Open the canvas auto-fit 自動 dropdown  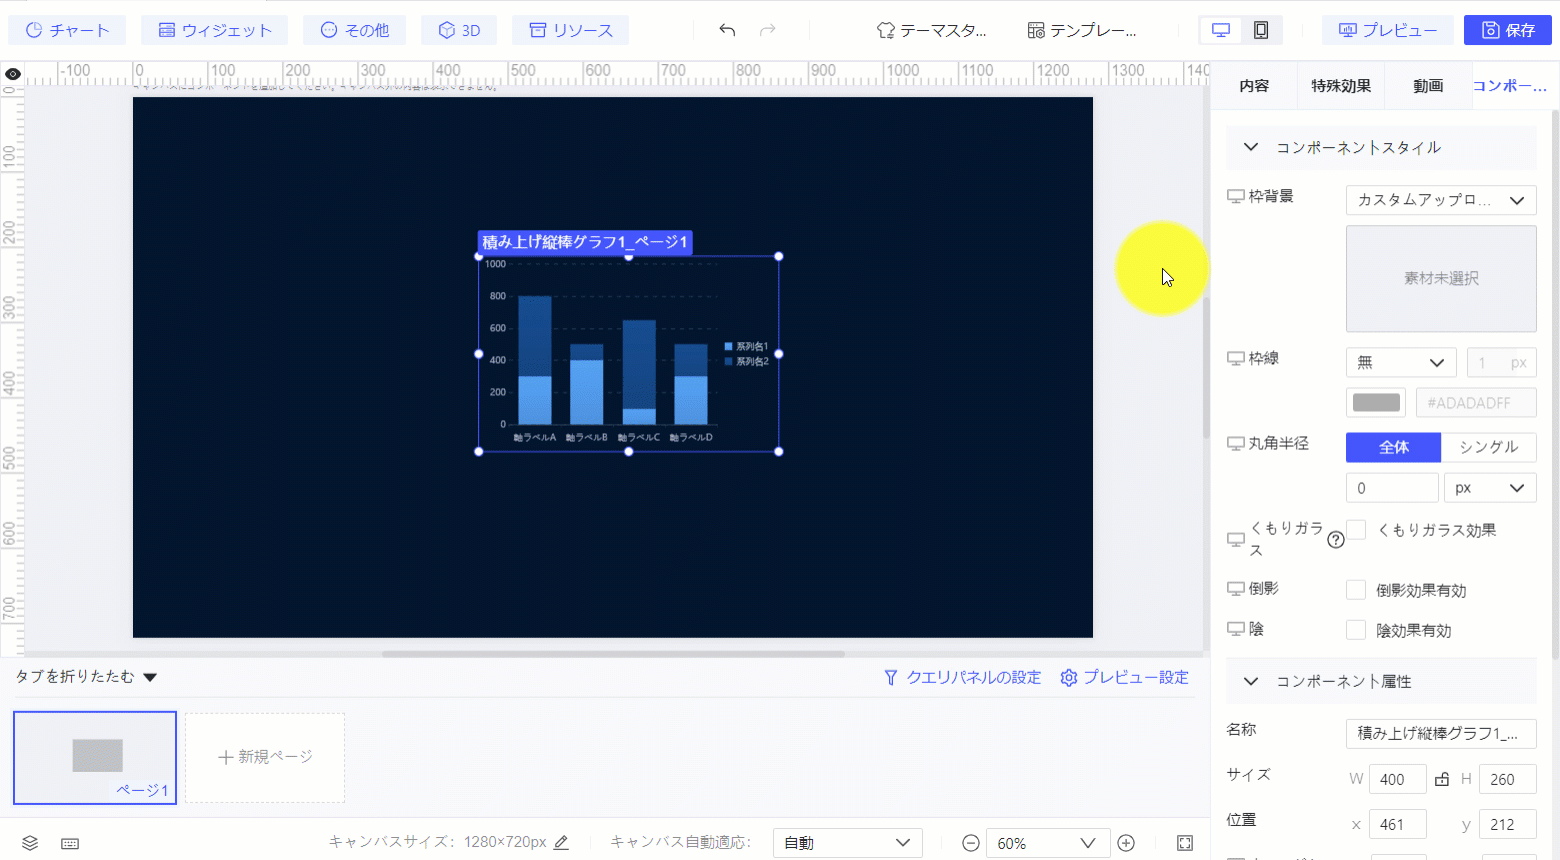847,843
